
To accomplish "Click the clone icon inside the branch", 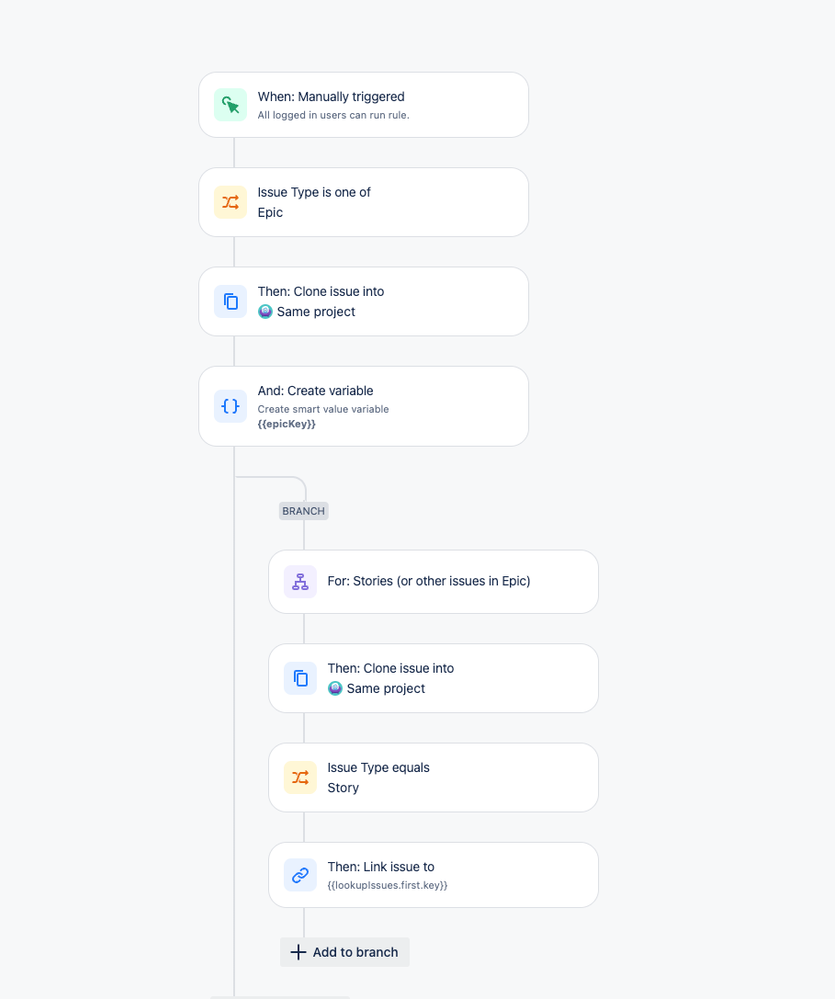I will tap(300, 678).
